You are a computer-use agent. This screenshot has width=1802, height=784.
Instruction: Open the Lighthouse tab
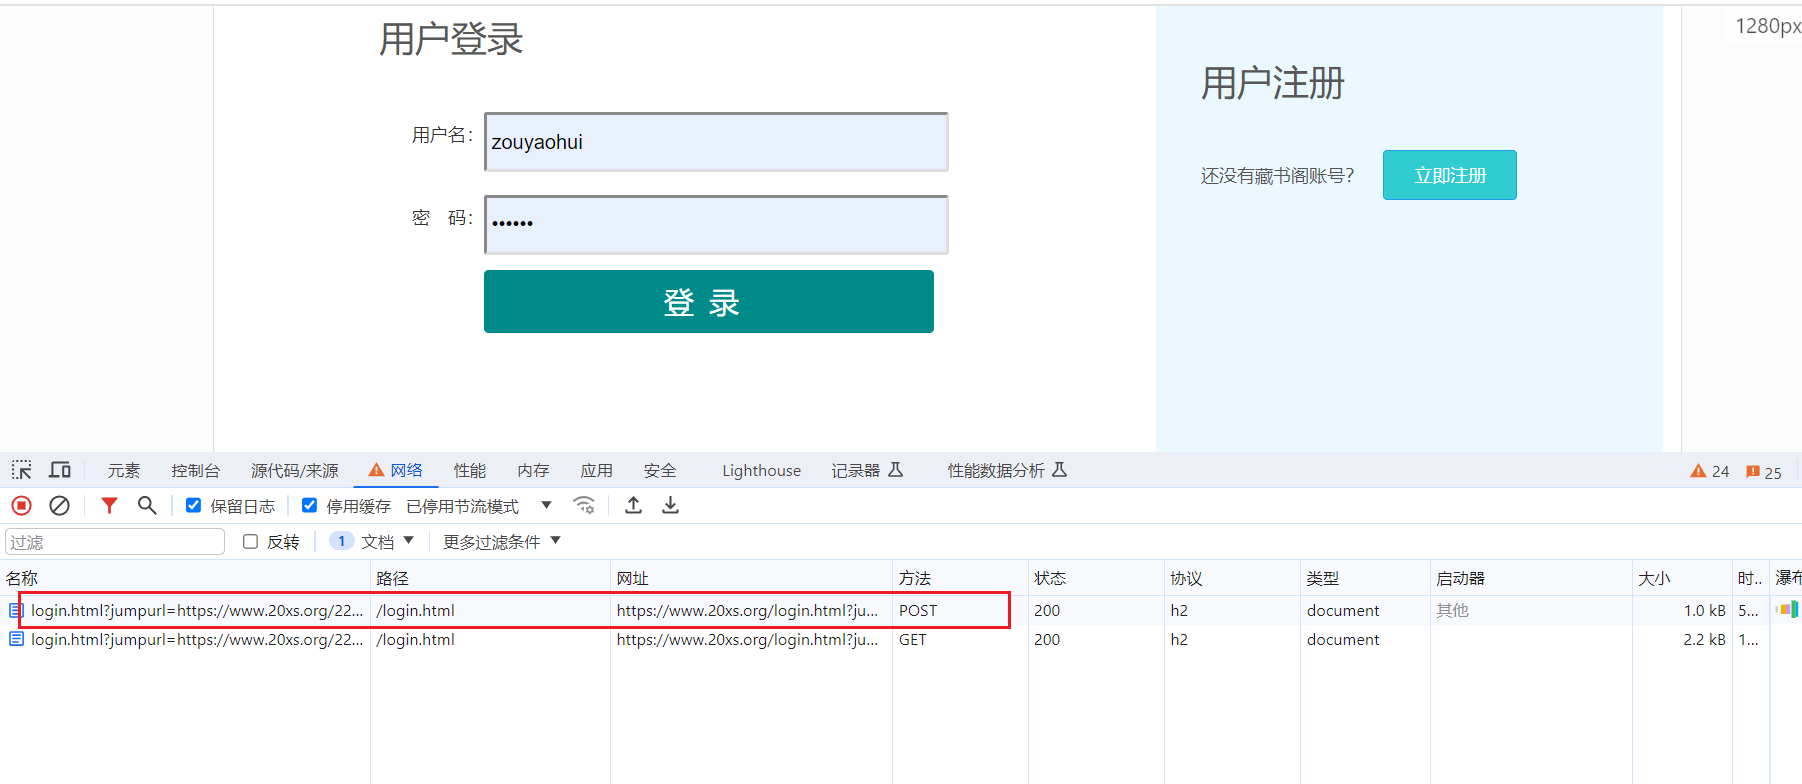(x=762, y=471)
